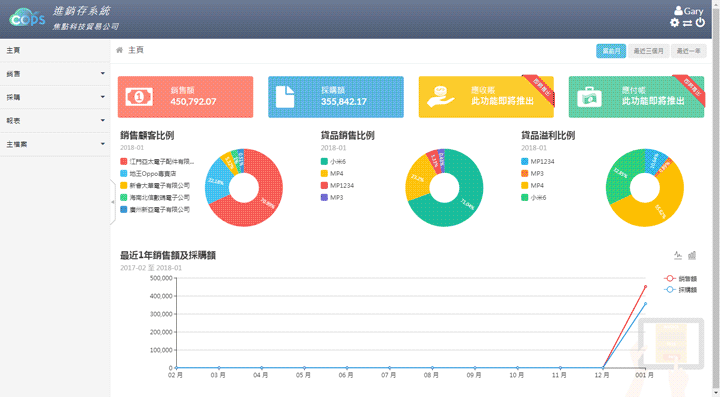Viewport: 720px width, 397px height.
Task: Toggle 小米6 legend in 貨品銷售比例
Action: 333,162
